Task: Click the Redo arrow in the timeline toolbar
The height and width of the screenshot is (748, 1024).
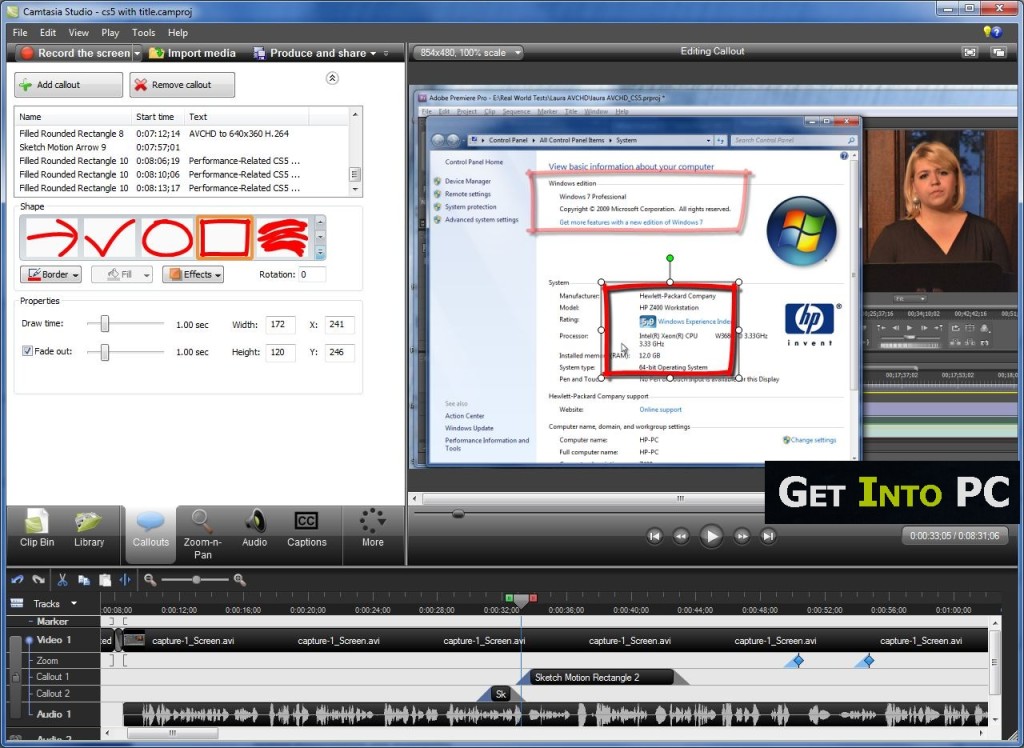Action: point(39,579)
